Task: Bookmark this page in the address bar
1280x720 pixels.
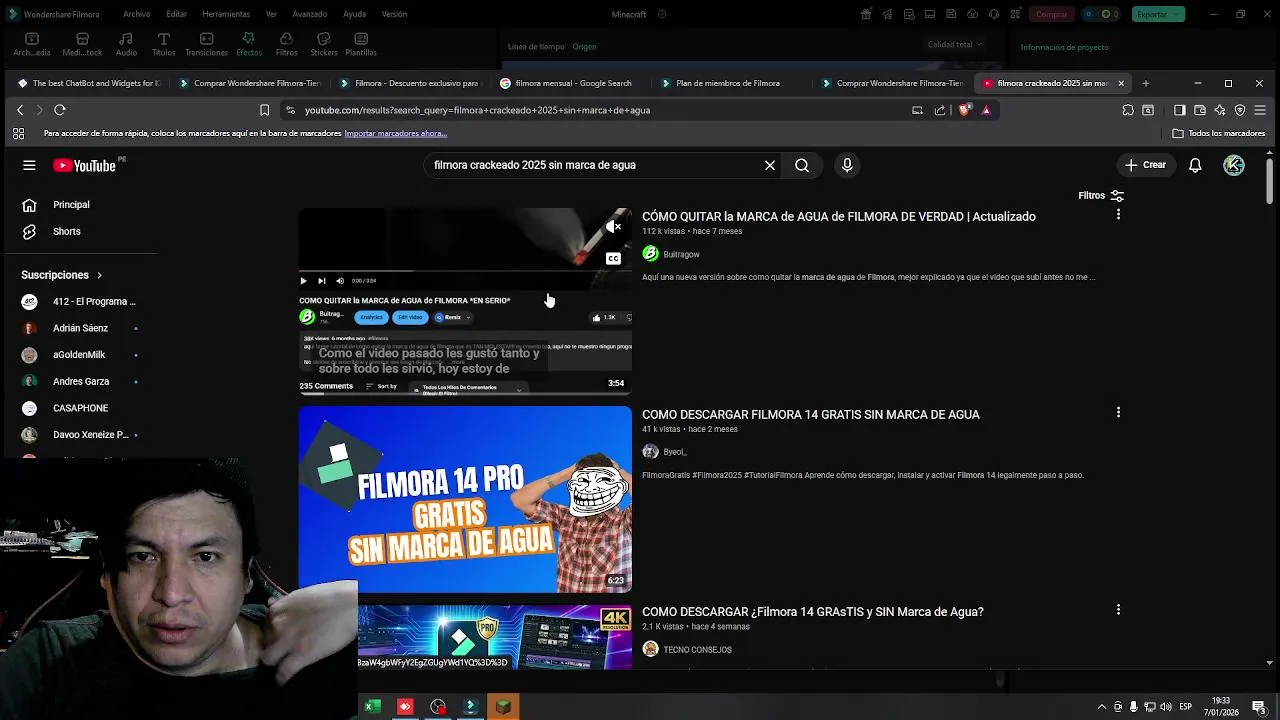Action: tap(264, 110)
